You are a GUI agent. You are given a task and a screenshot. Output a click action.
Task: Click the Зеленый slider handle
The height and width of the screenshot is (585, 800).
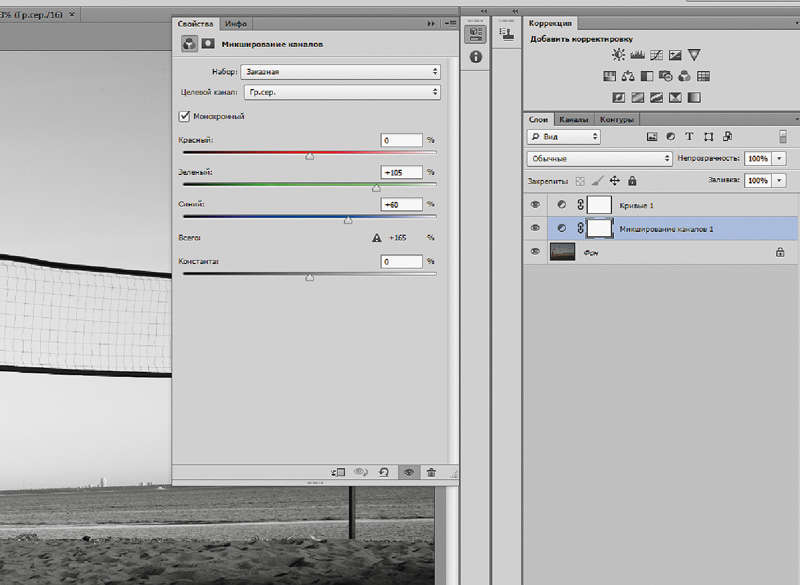pyautogui.click(x=376, y=188)
